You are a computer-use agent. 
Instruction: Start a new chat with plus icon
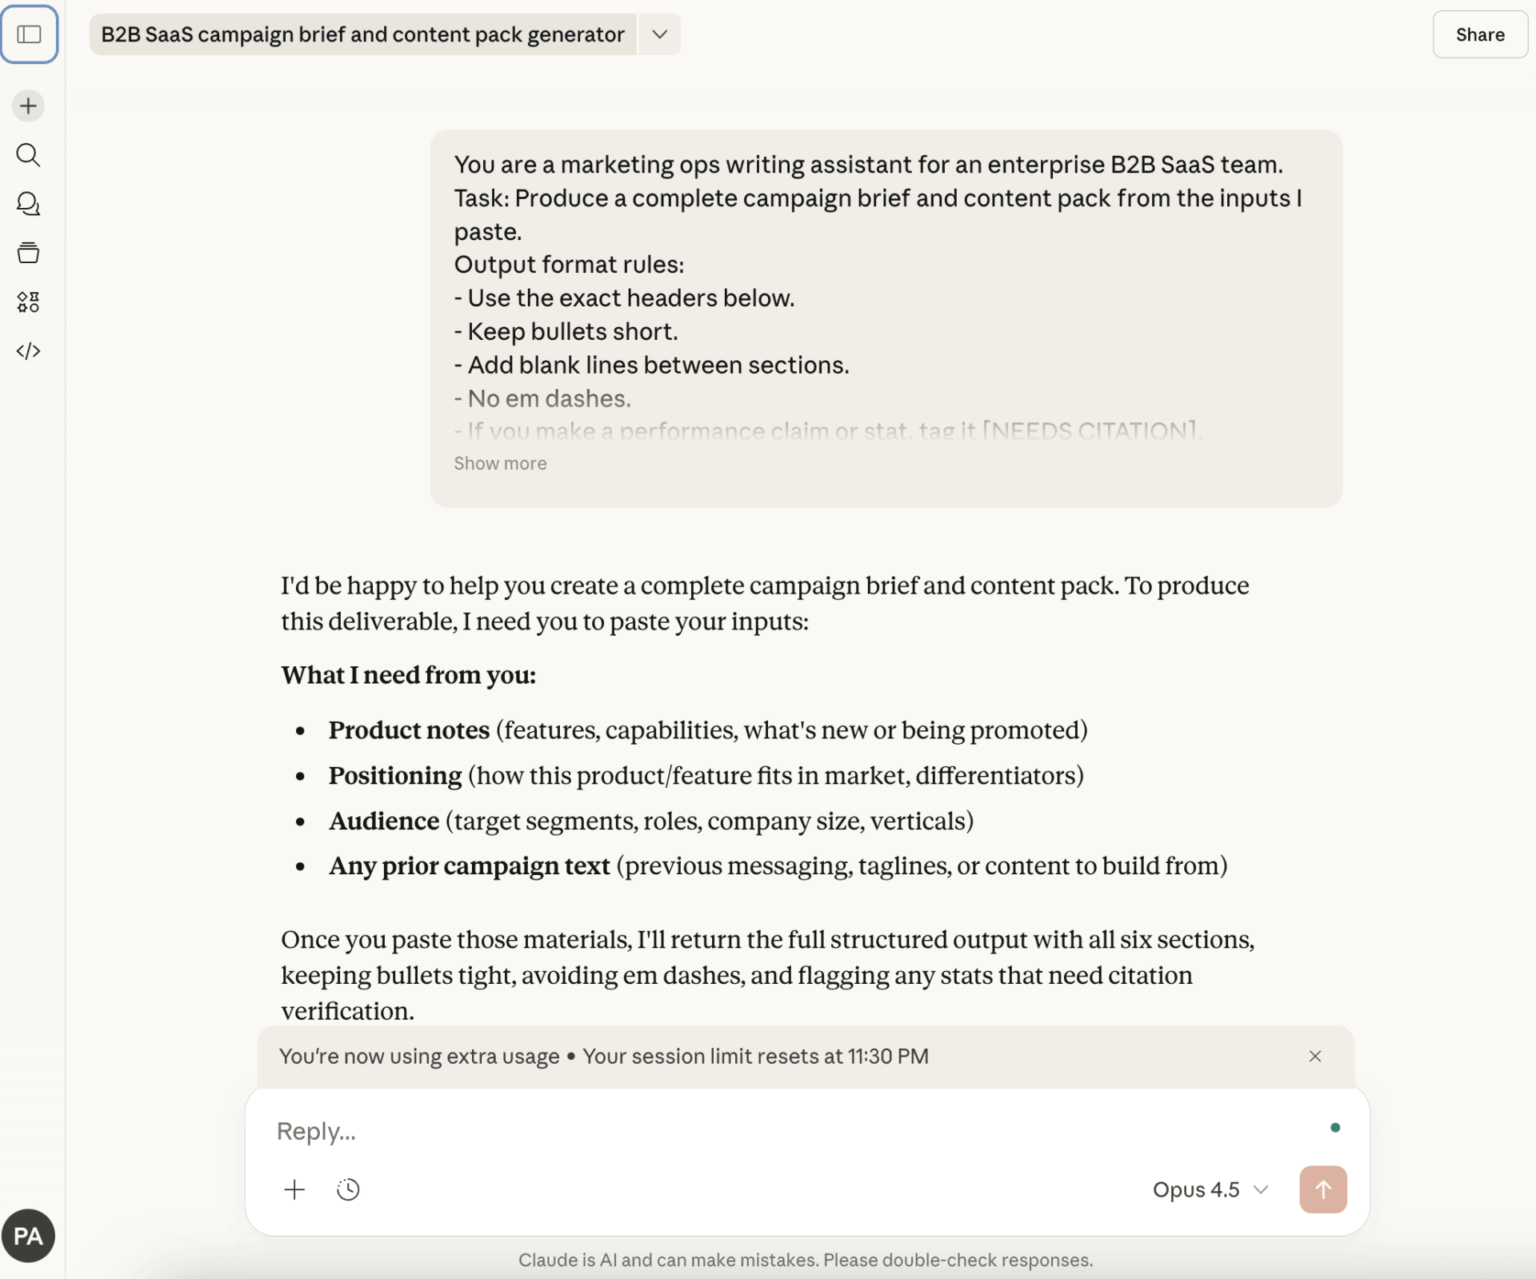29,106
